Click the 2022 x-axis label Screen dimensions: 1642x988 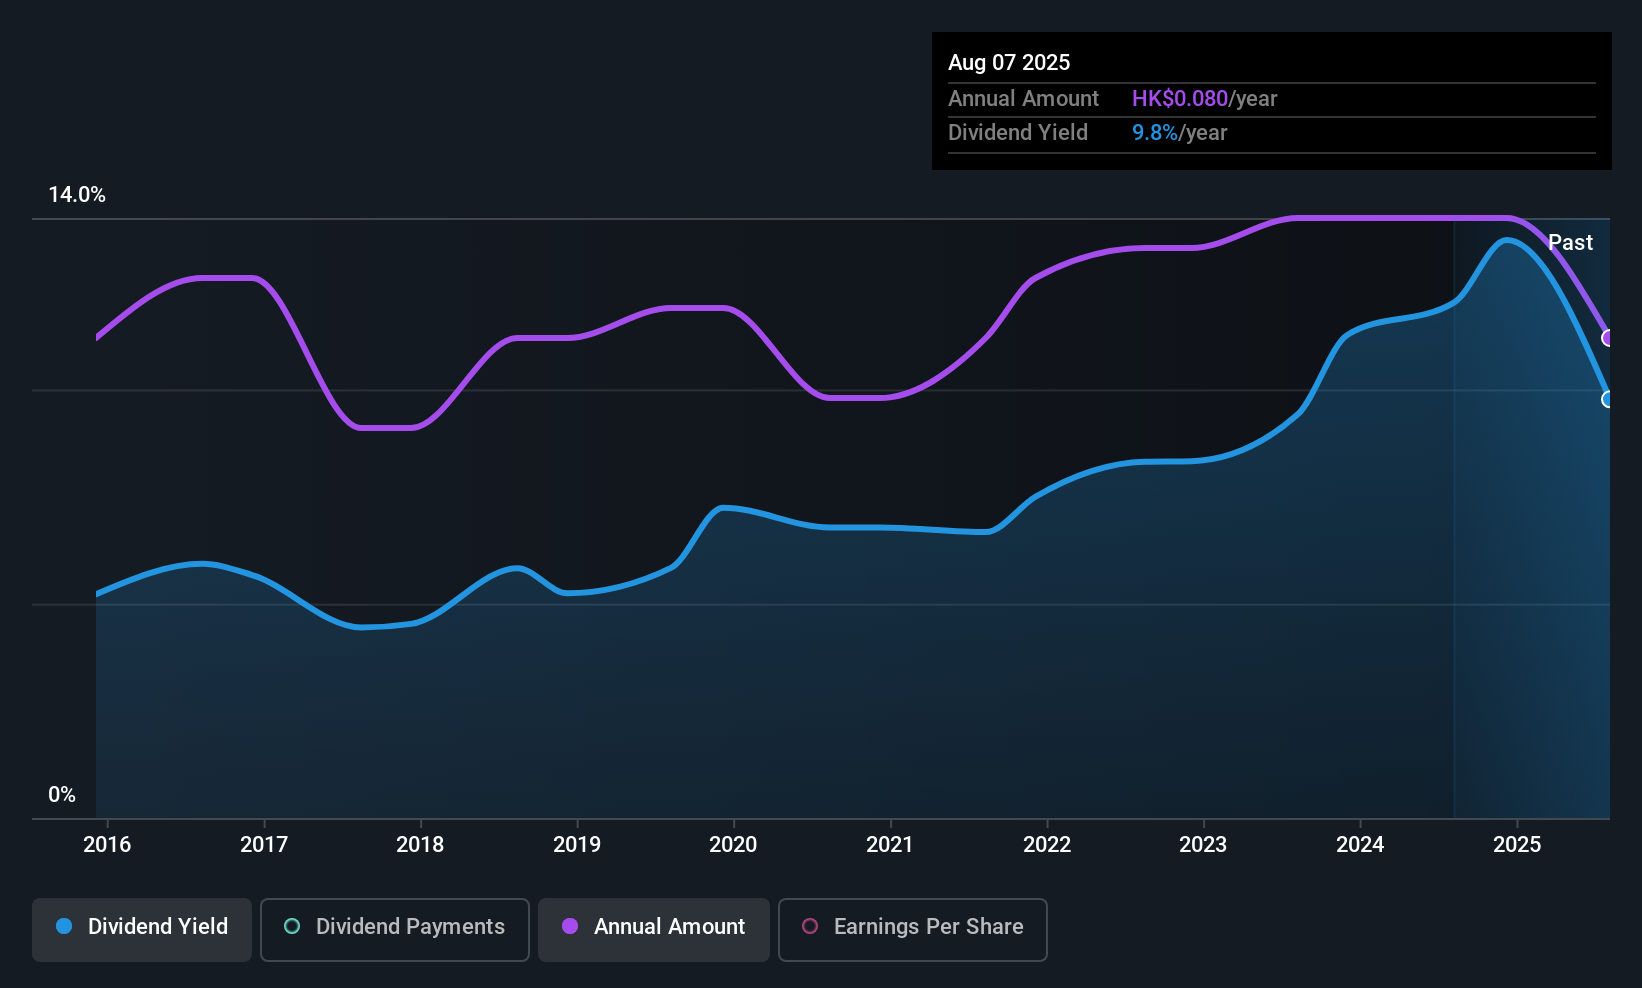pyautogui.click(x=1047, y=845)
